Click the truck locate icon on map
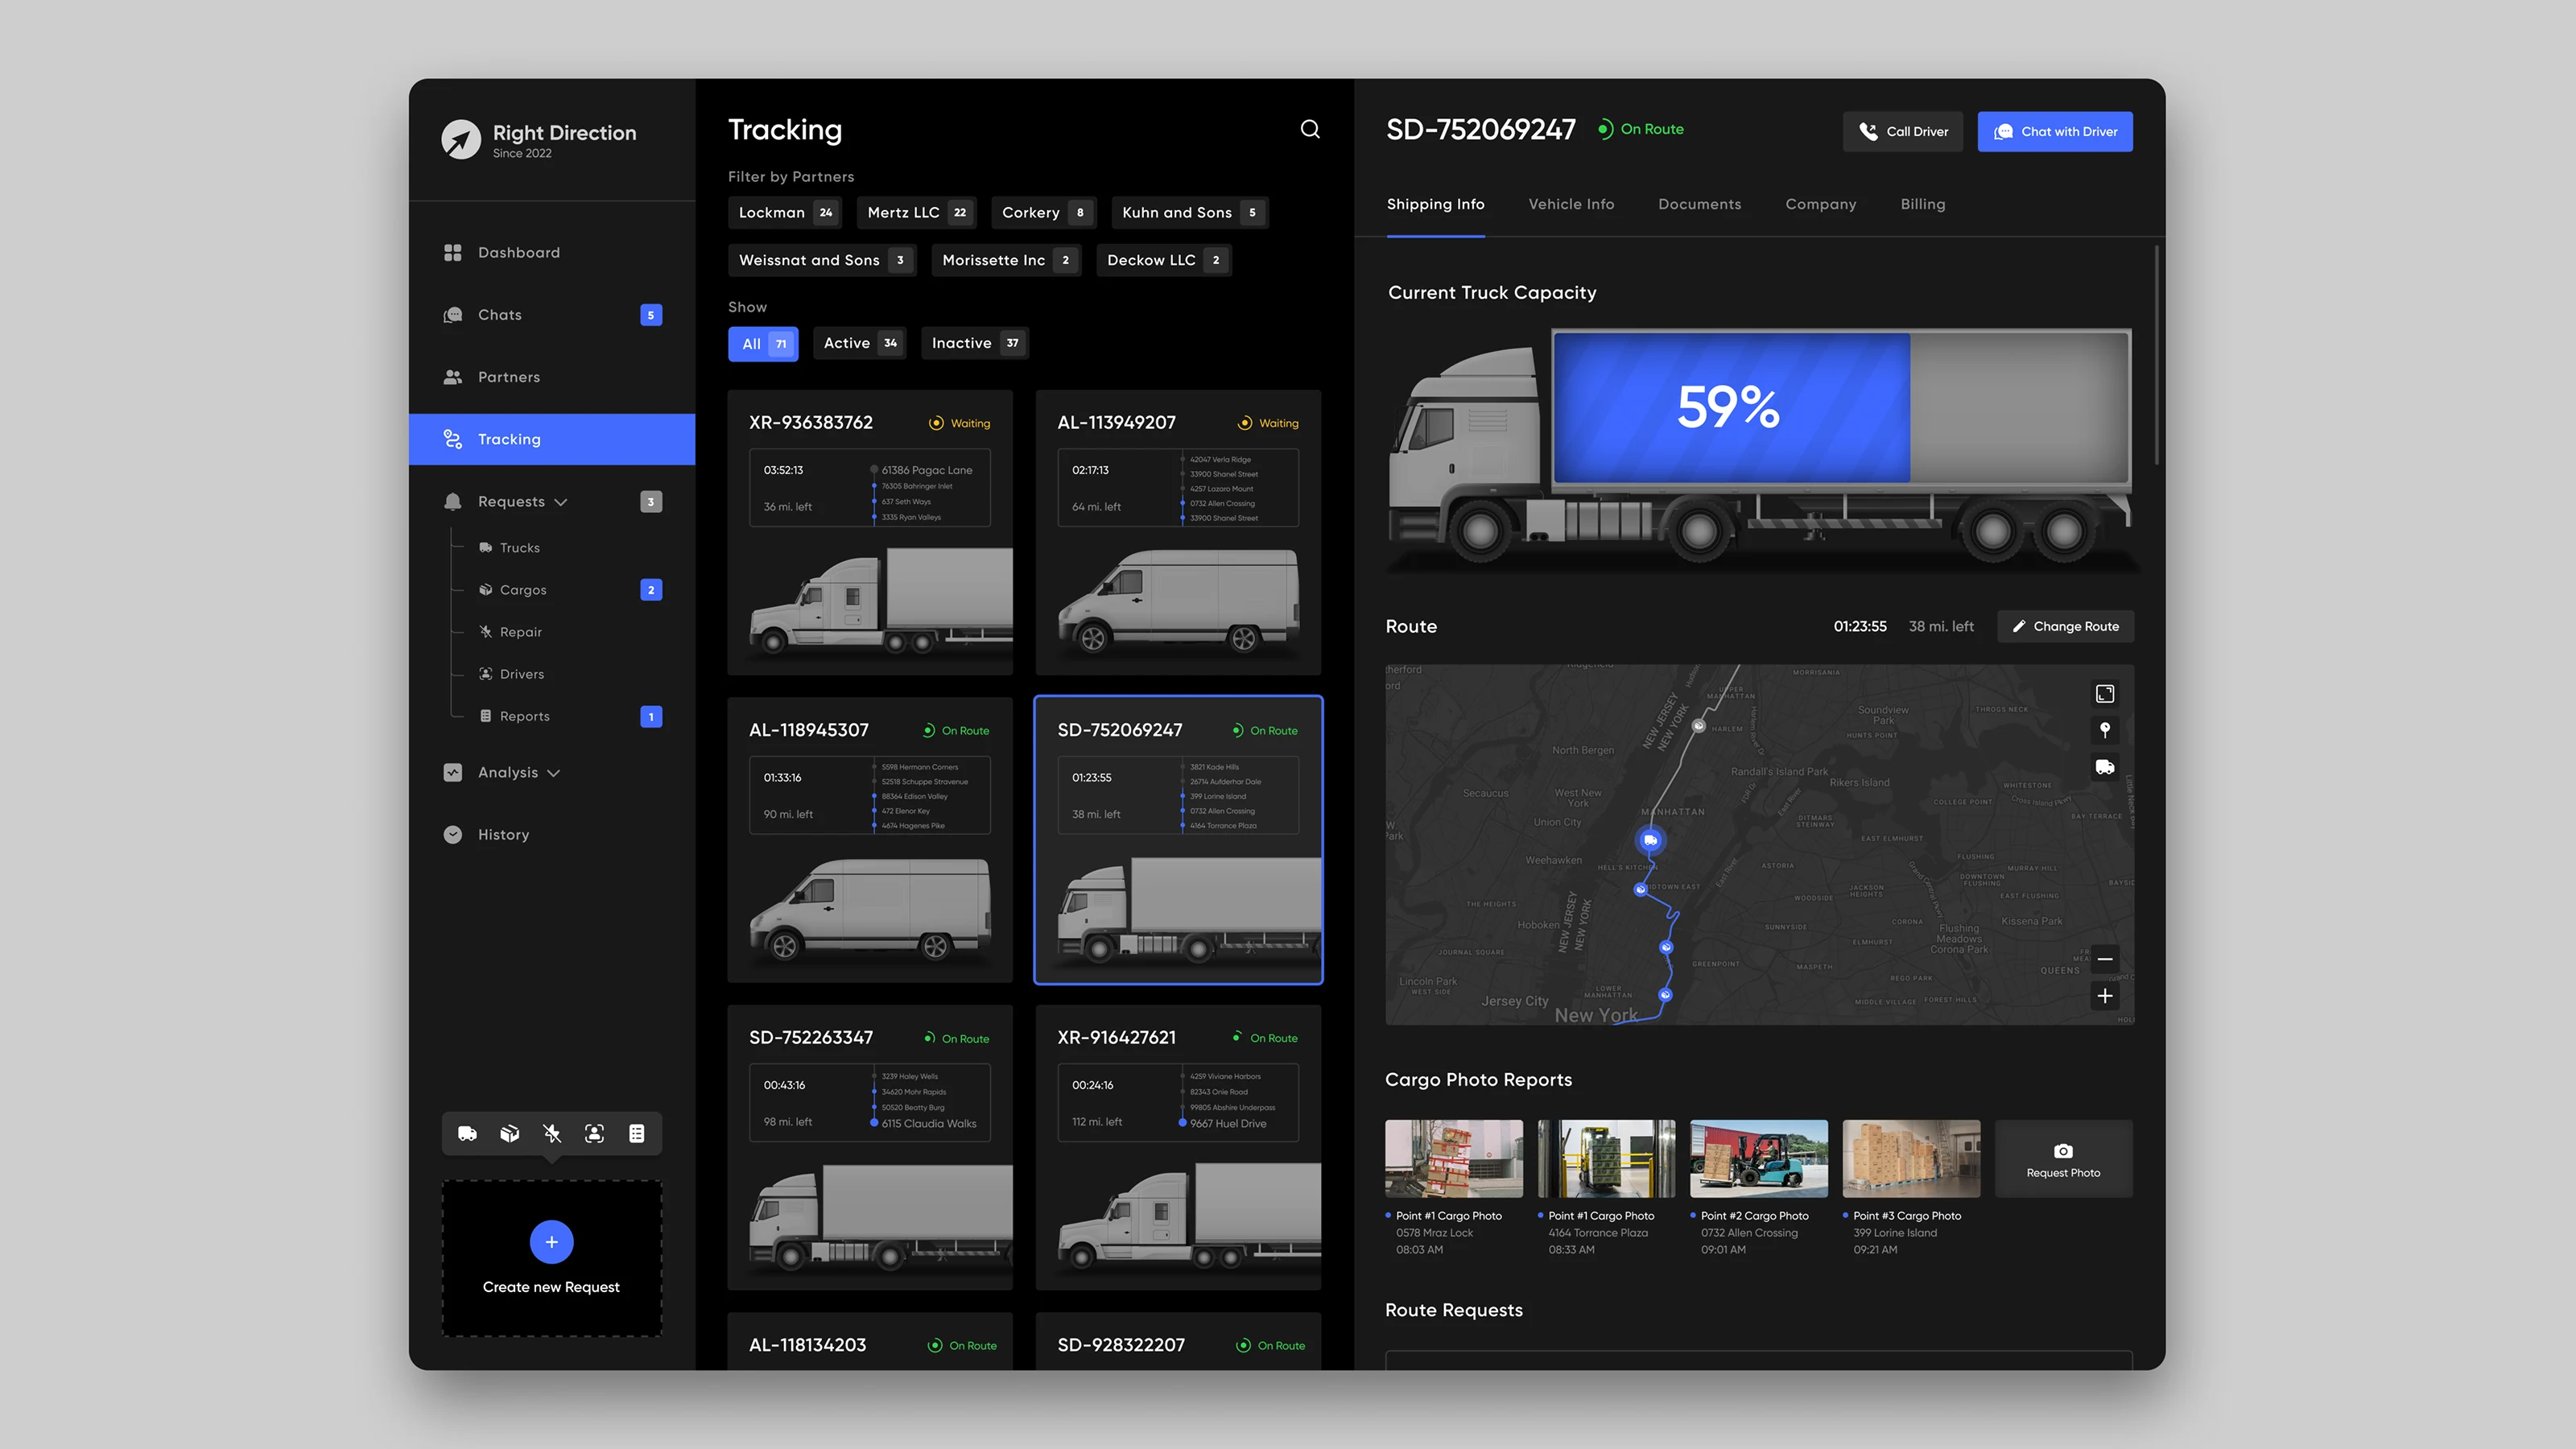 2105,767
